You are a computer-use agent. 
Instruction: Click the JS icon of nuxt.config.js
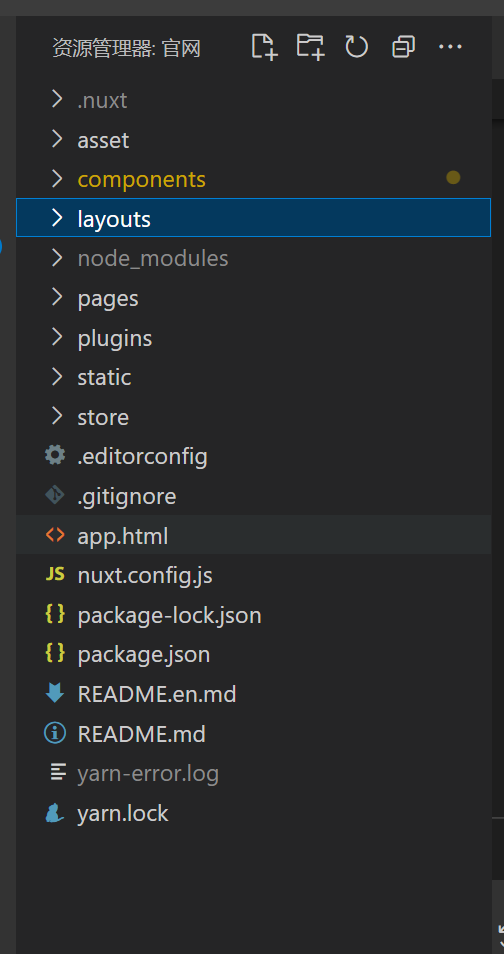pyautogui.click(x=55, y=574)
